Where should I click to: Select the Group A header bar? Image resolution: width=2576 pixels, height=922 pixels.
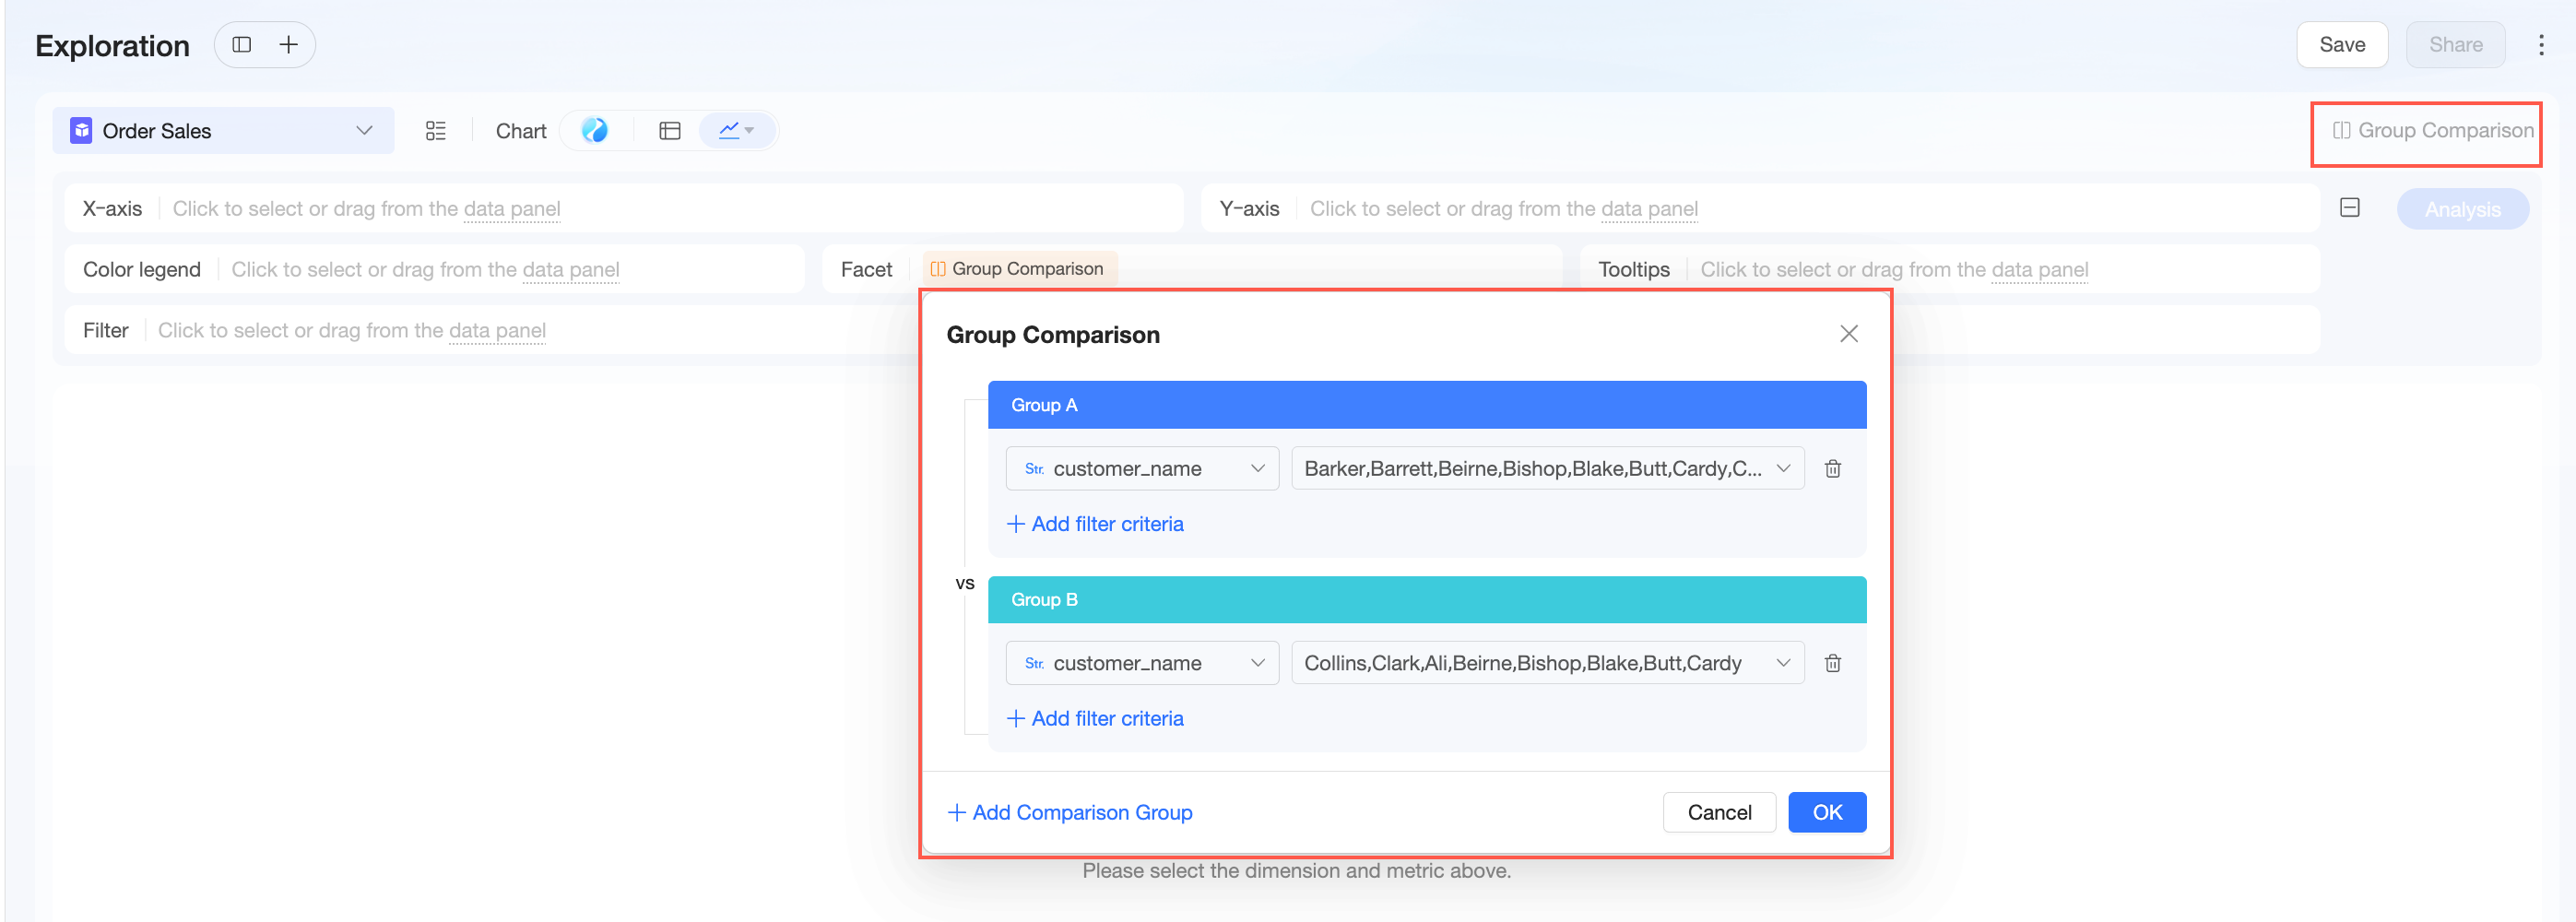click(x=1427, y=405)
